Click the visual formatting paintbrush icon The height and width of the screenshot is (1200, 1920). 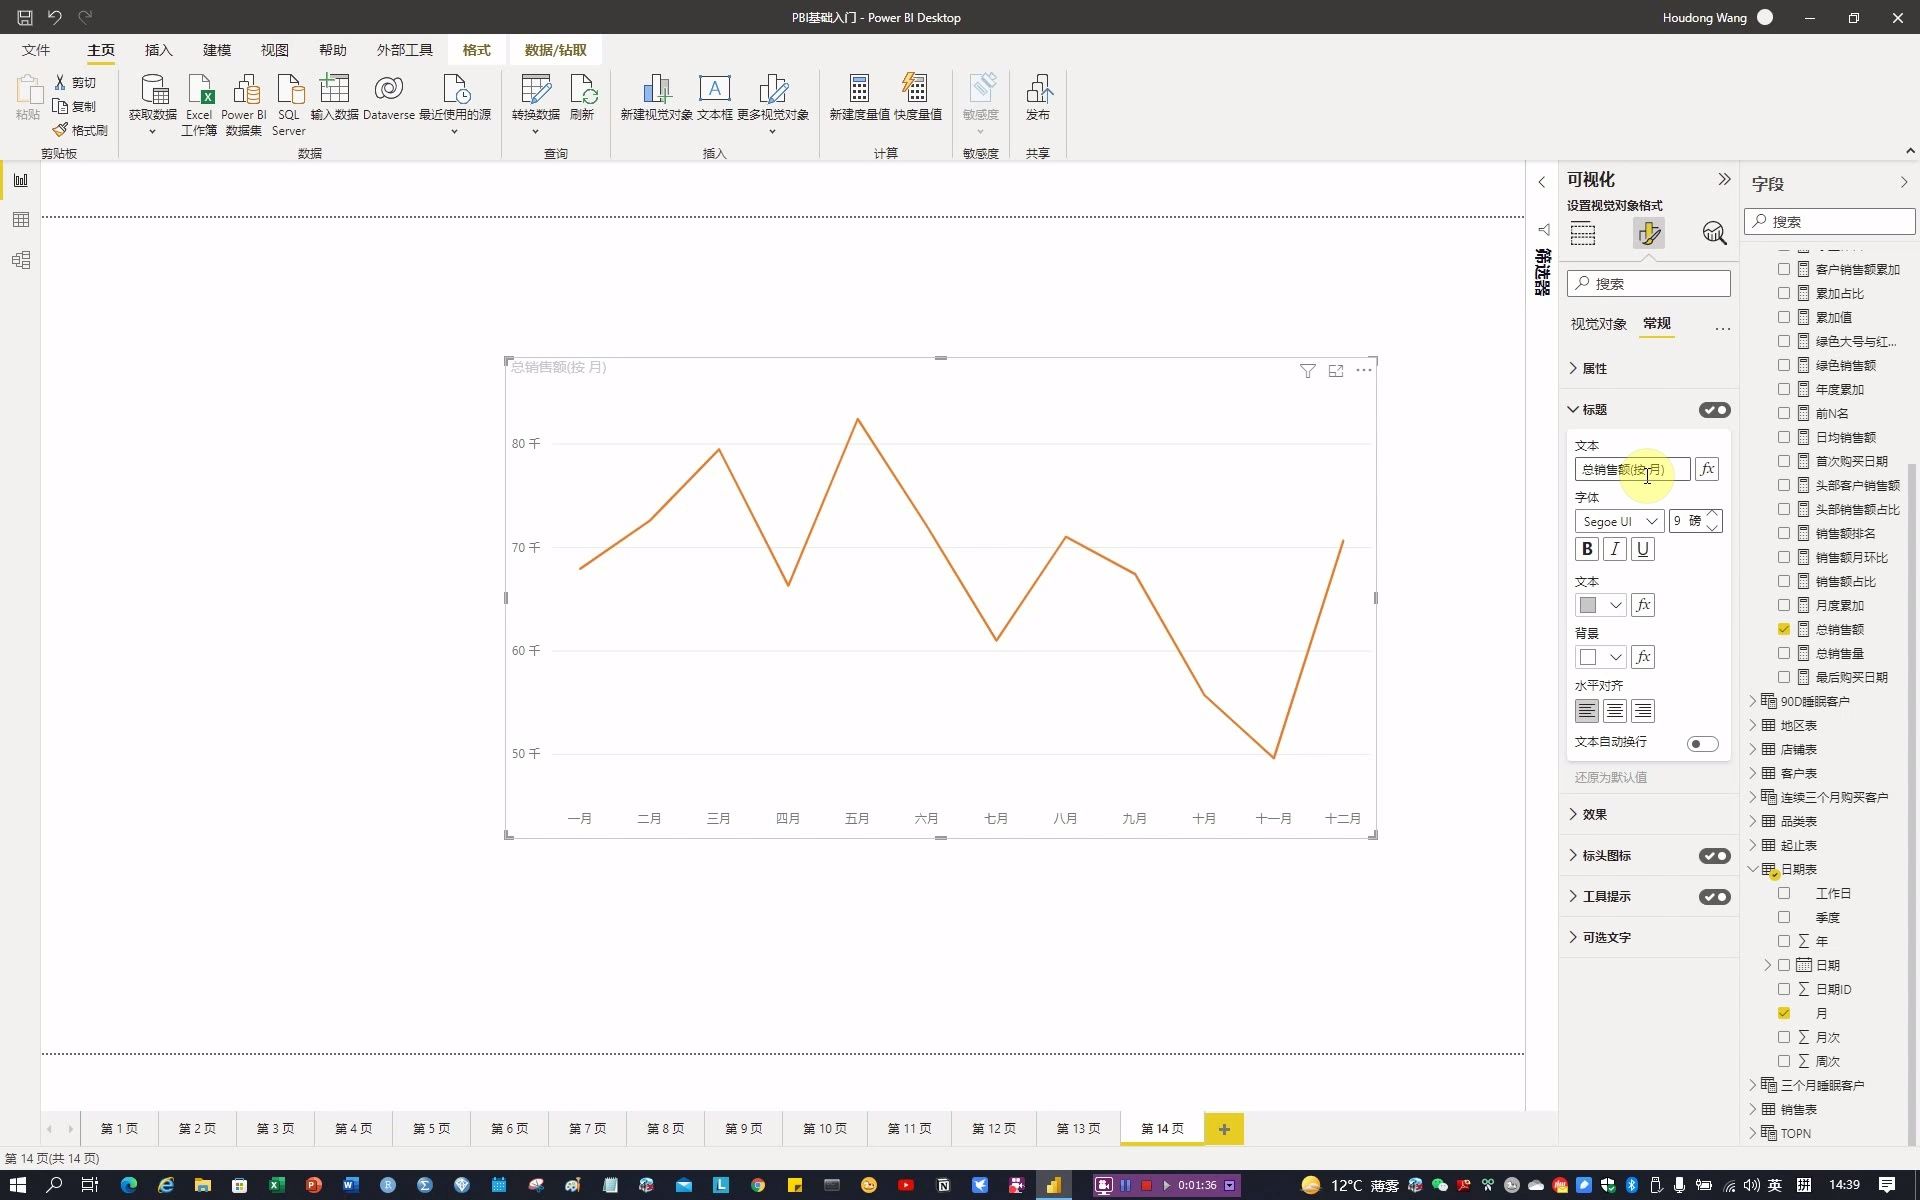click(1648, 232)
